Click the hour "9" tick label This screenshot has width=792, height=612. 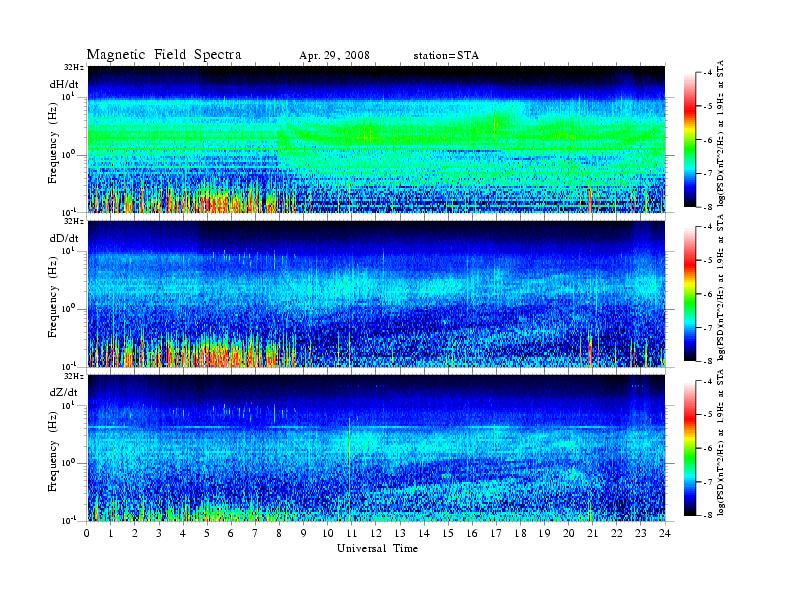tap(304, 534)
